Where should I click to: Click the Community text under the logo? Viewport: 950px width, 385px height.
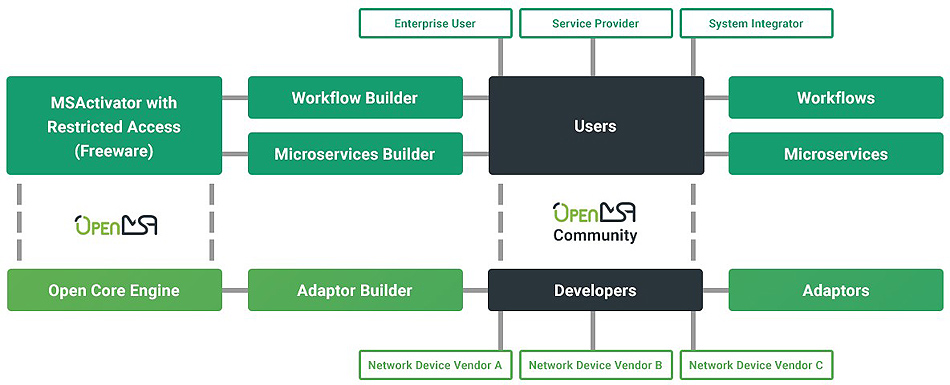[x=595, y=235]
